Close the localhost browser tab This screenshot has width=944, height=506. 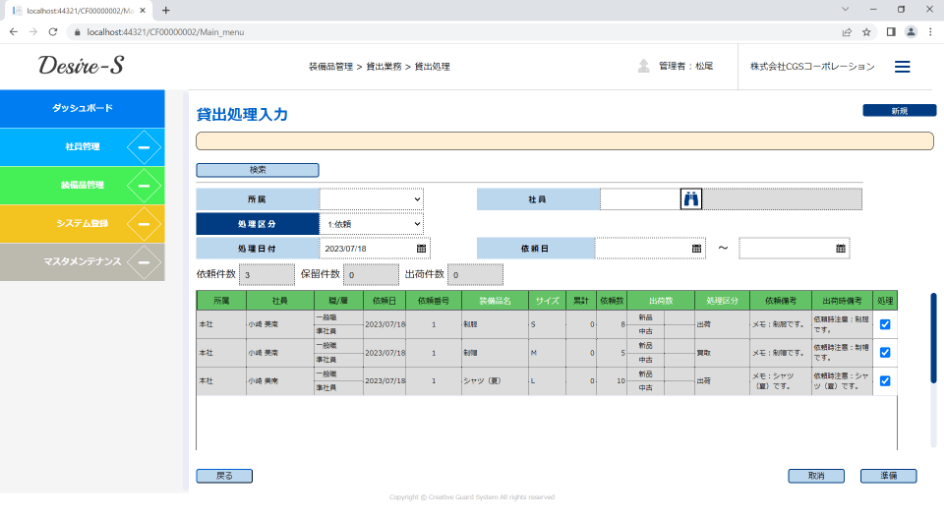tap(143, 10)
